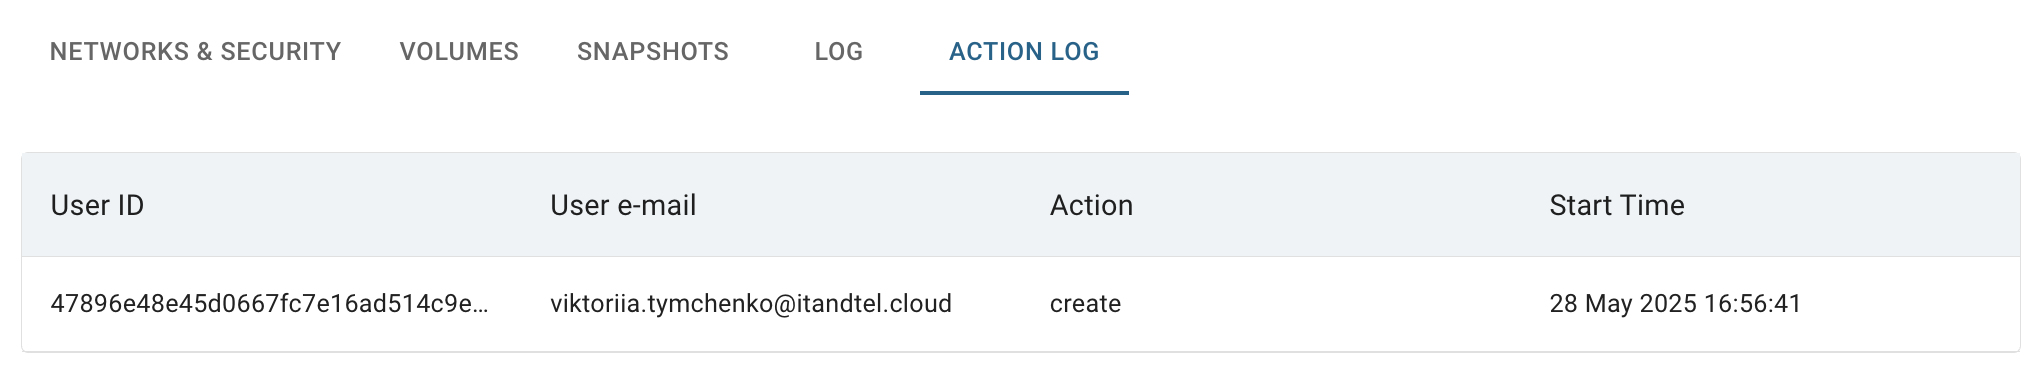Select the user ID starting with 47896e48
2040x374 pixels.
[270, 304]
